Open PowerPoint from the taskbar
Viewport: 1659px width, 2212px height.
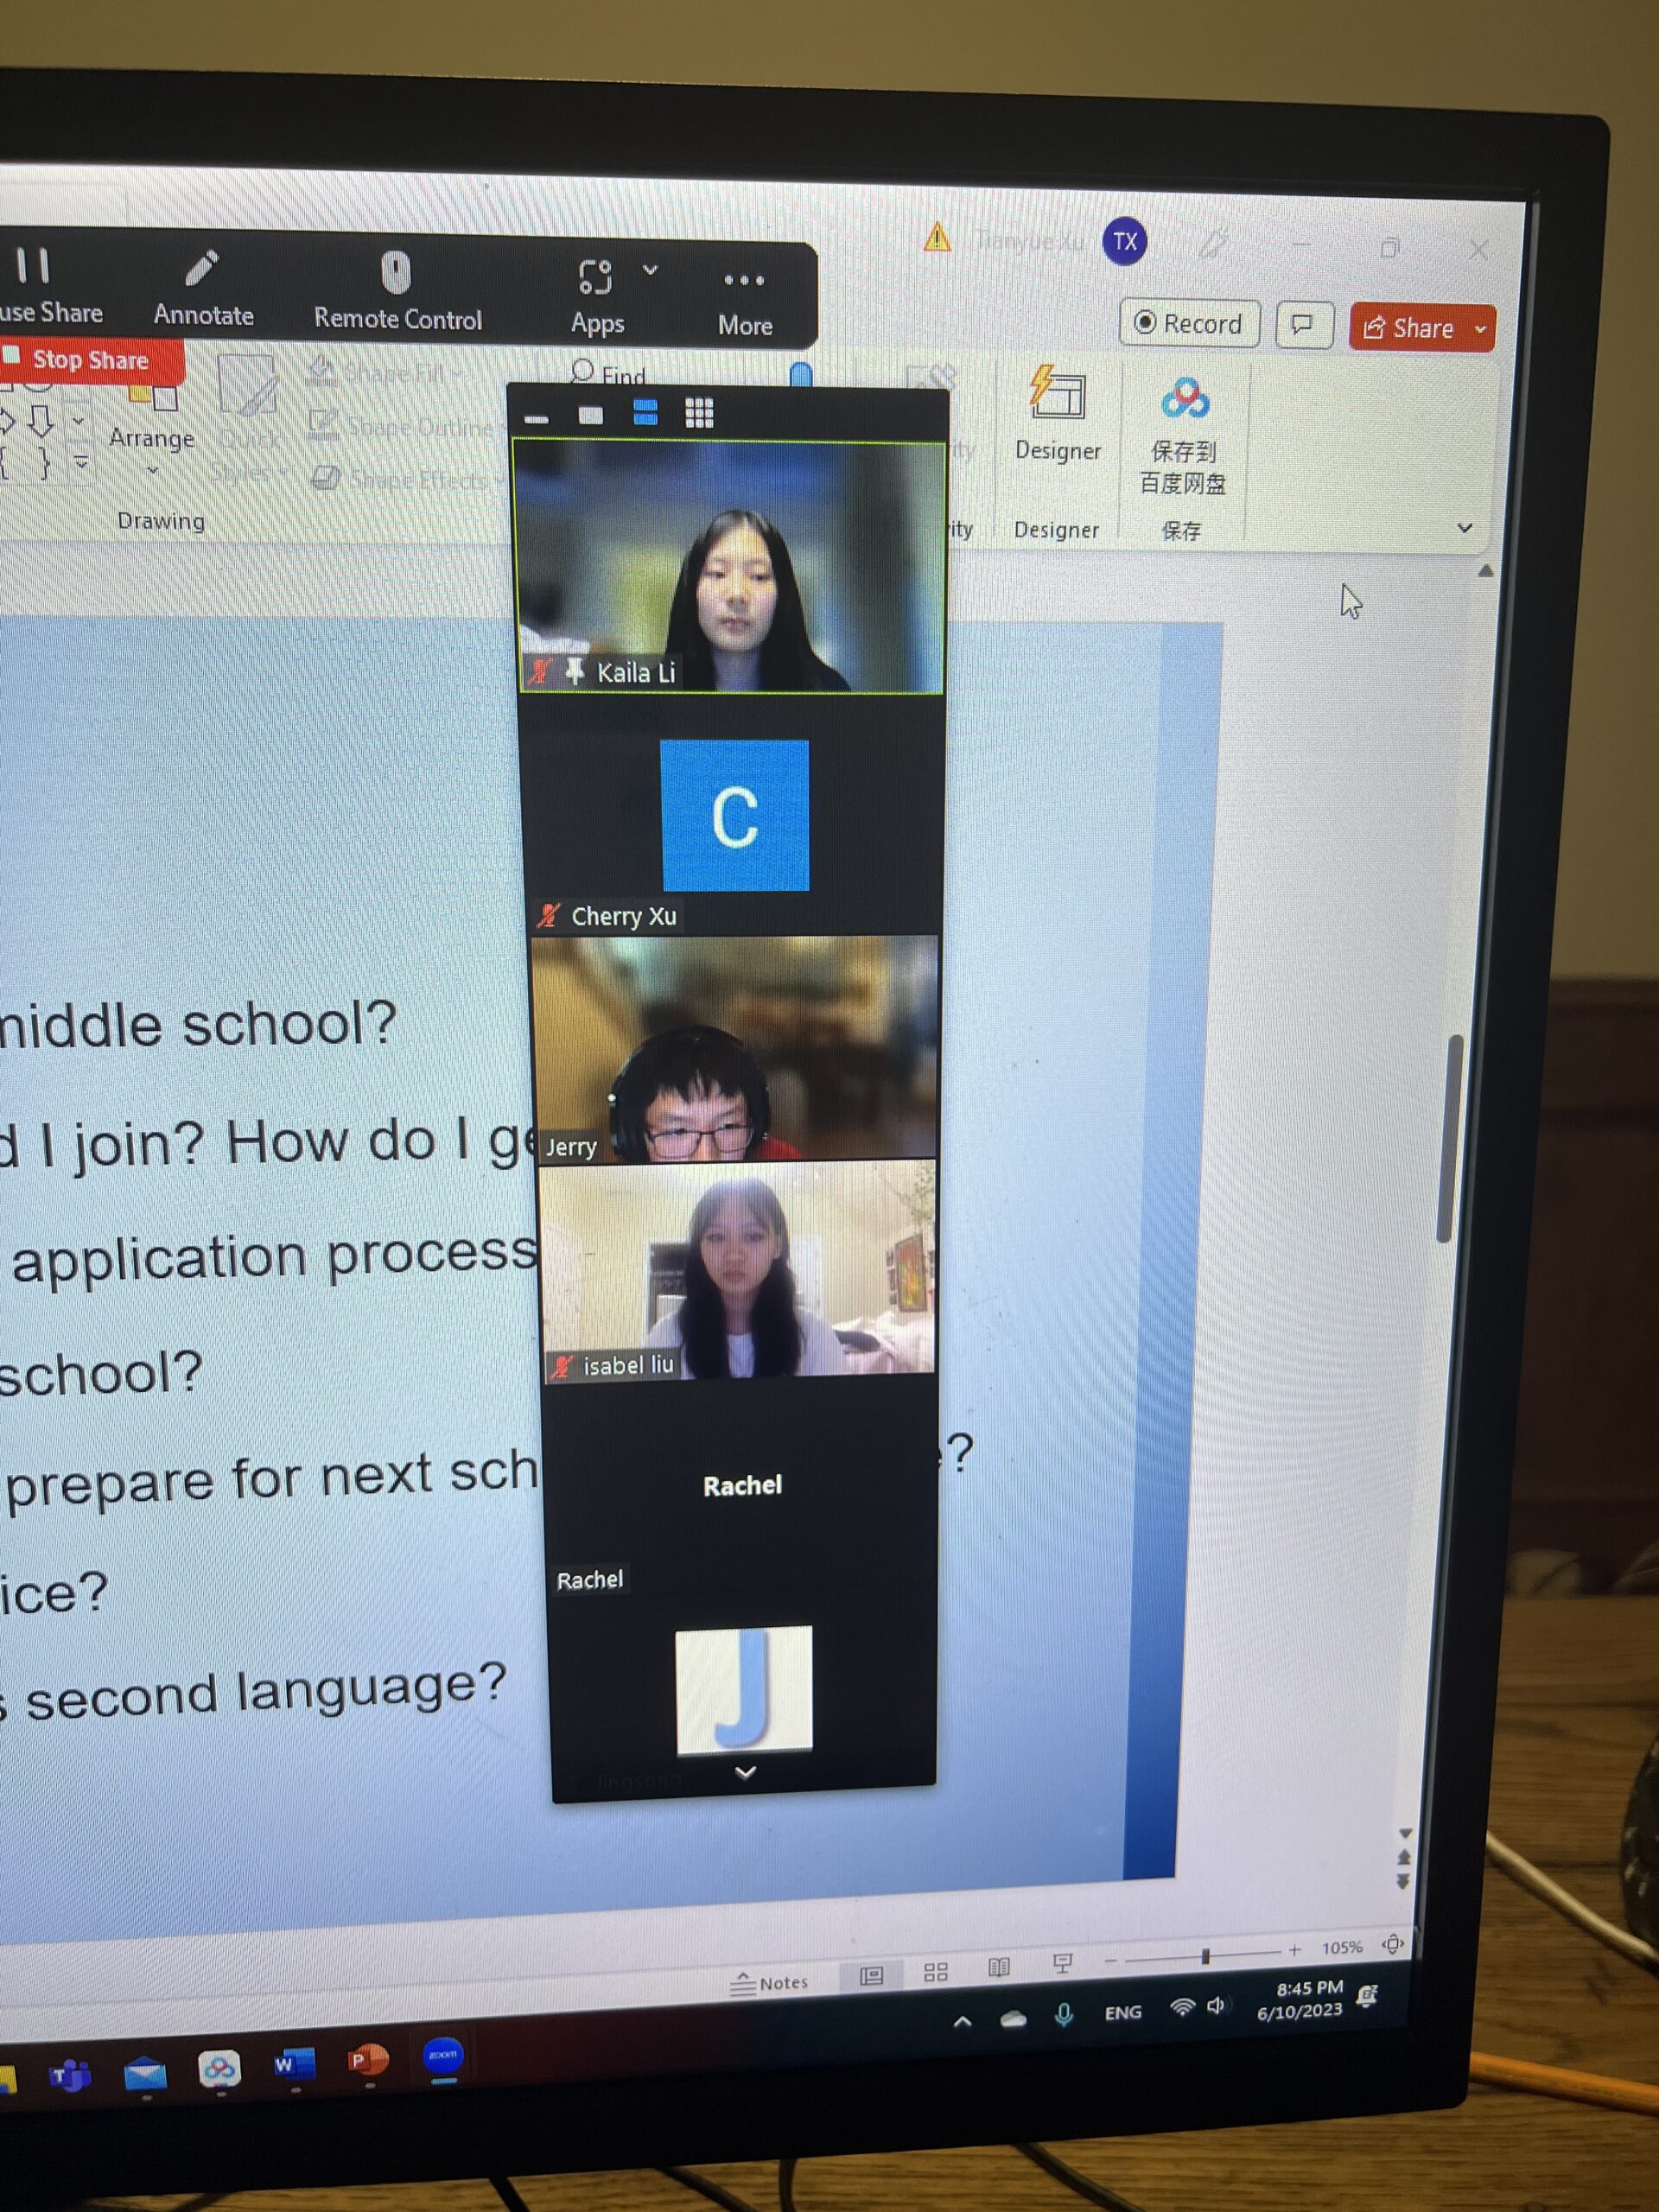pos(368,2060)
